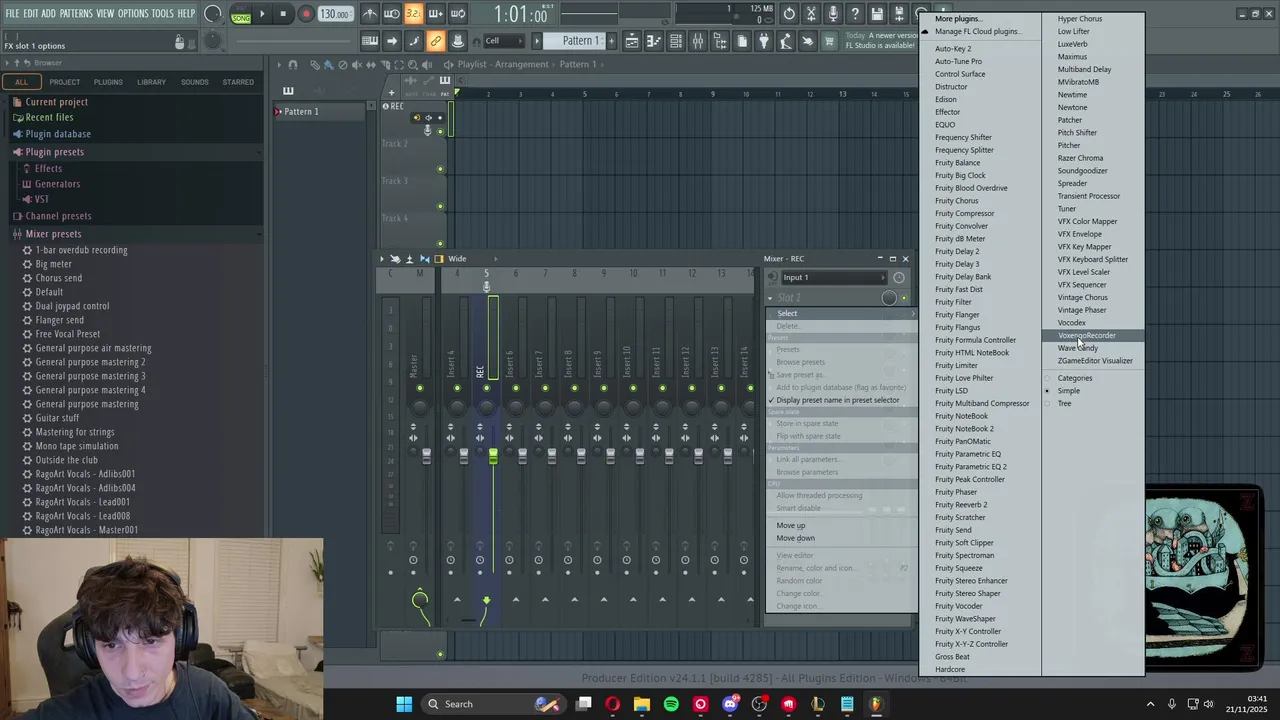Open the OPTIONS menu

coord(133,13)
